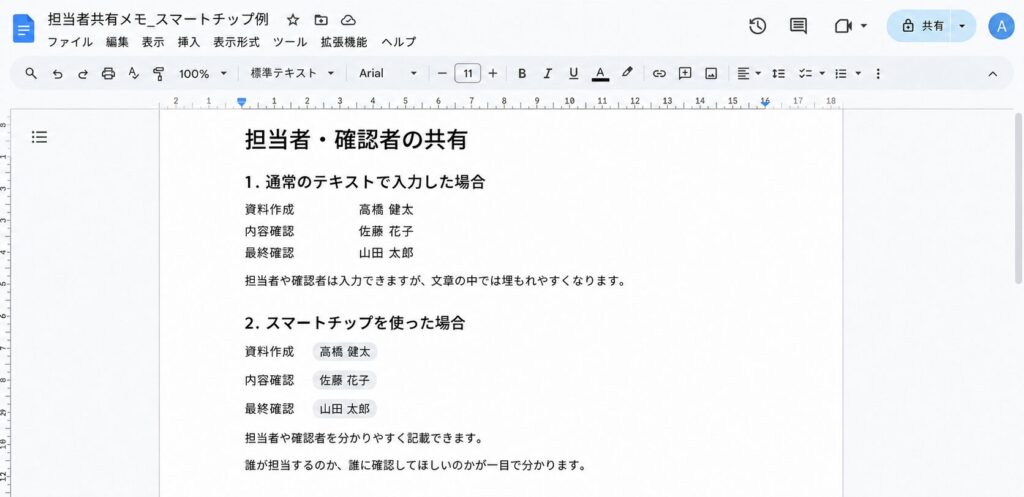Toggle underline formatting
Image resolution: width=1024 pixels, height=497 pixels.
(573, 74)
